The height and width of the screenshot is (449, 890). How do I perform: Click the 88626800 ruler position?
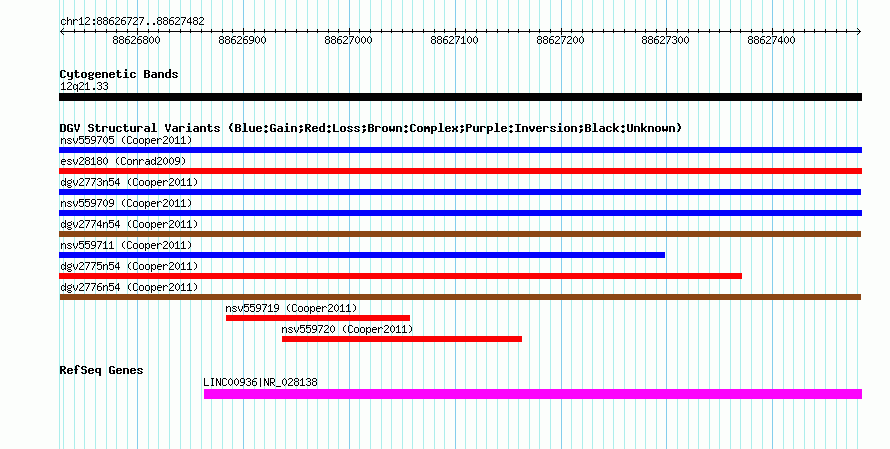(x=136, y=40)
